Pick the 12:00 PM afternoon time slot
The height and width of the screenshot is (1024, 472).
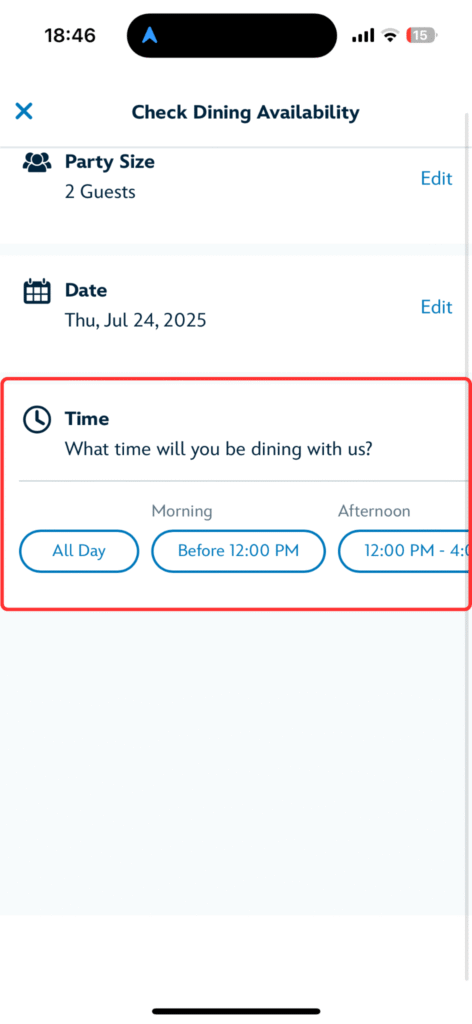(404, 551)
